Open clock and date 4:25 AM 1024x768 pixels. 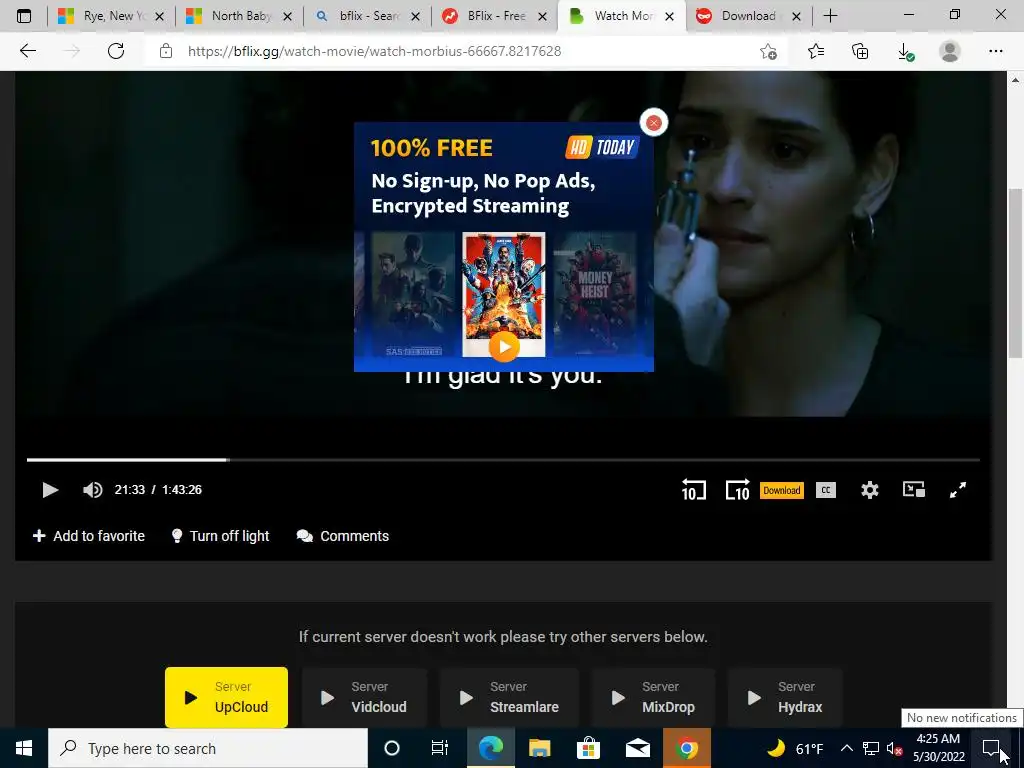938,748
